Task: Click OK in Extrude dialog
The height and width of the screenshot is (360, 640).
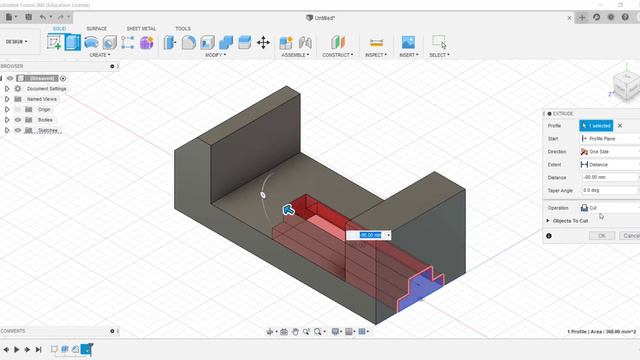Action: click(602, 236)
